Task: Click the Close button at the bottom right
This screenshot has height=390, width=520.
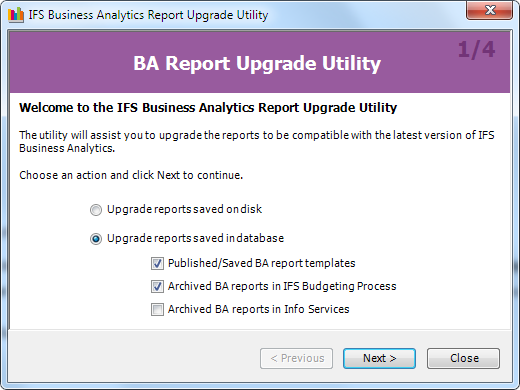Action: [x=463, y=358]
